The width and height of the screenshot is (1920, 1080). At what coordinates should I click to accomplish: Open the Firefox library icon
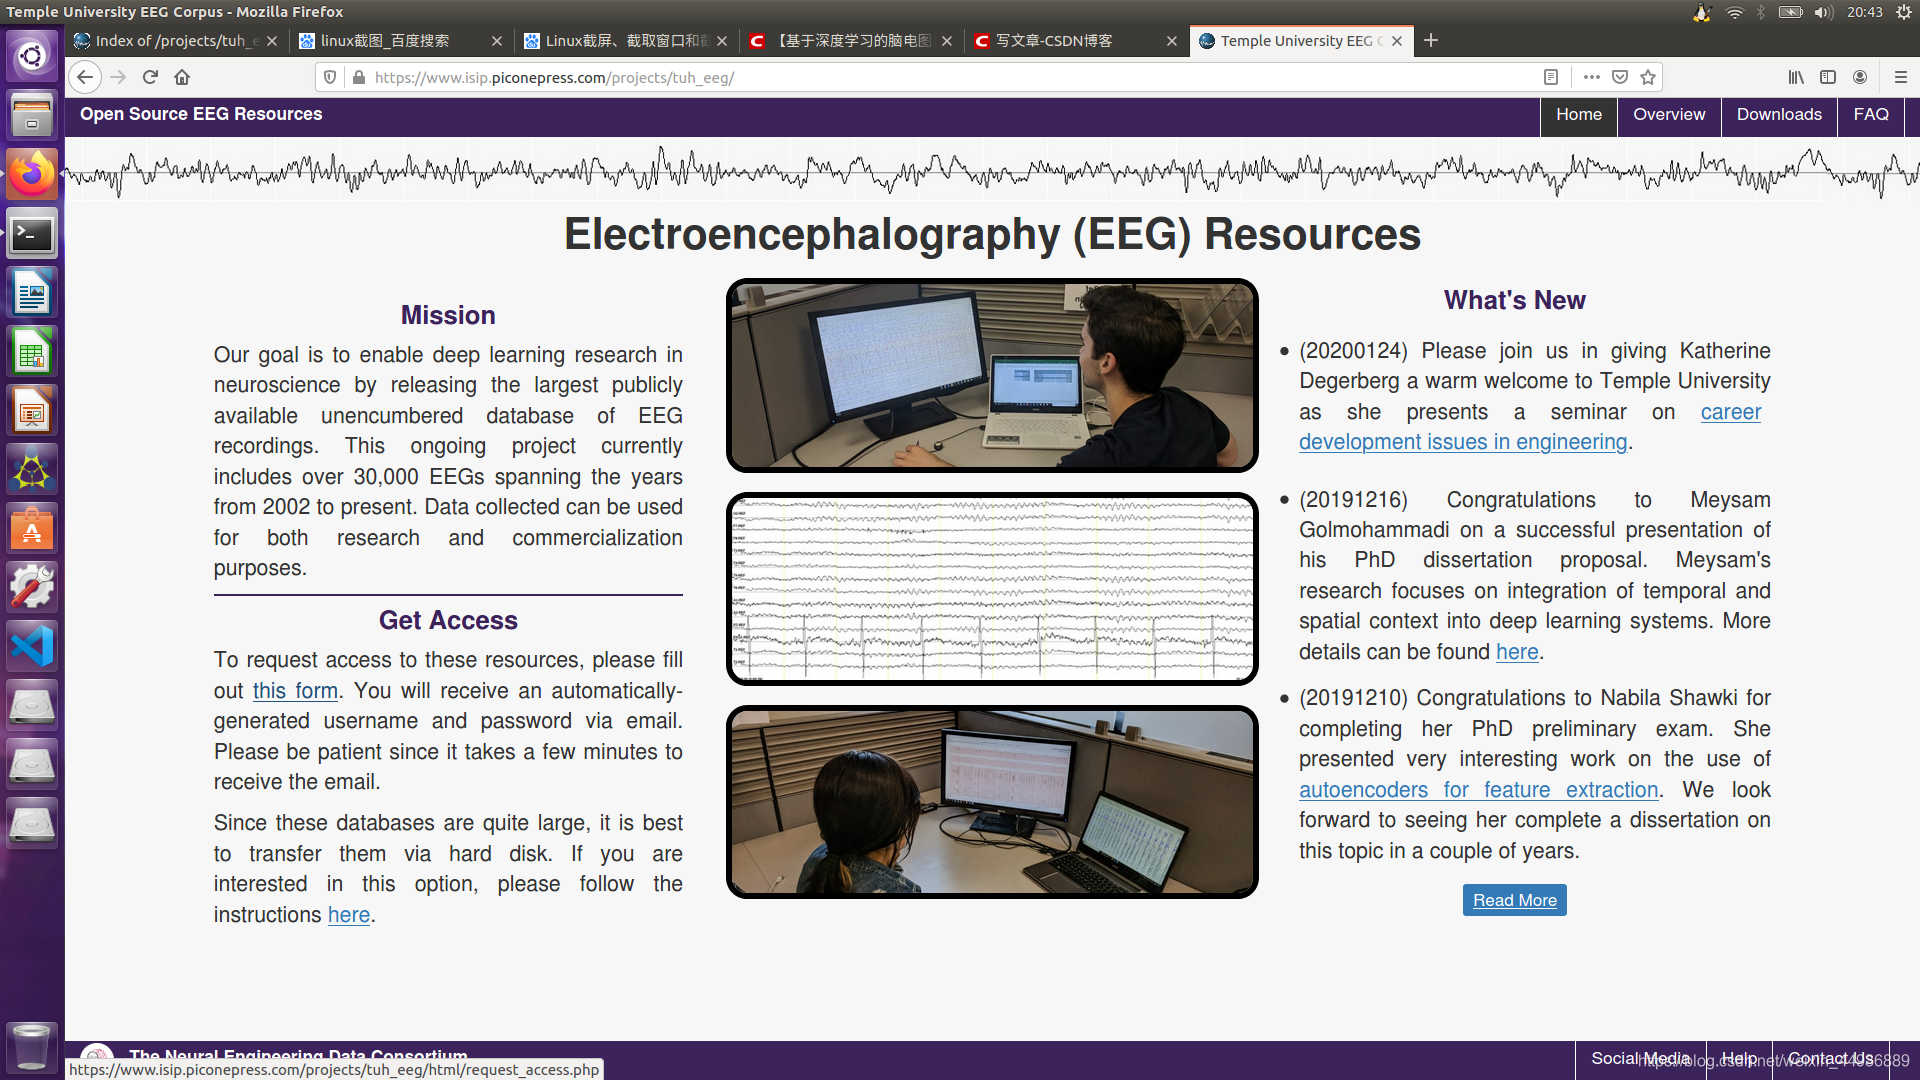pos(1796,77)
